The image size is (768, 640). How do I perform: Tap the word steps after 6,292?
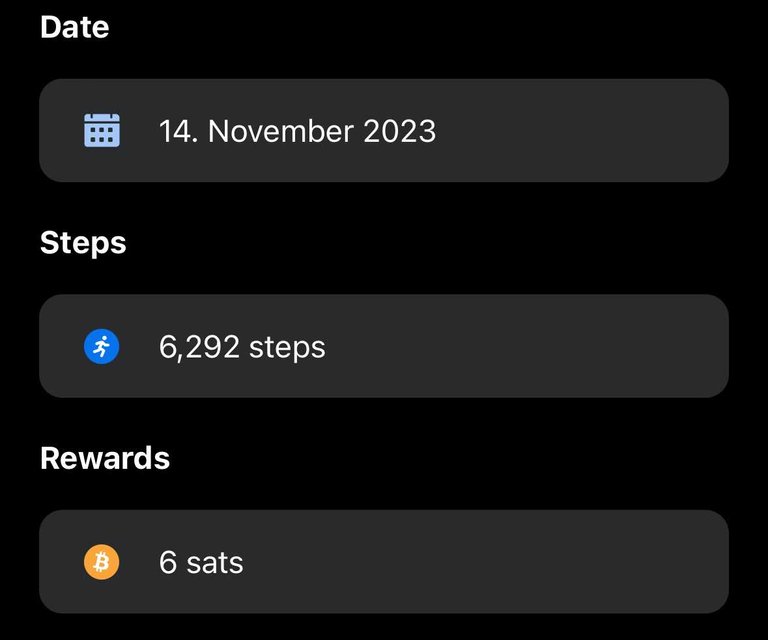[x=287, y=349]
